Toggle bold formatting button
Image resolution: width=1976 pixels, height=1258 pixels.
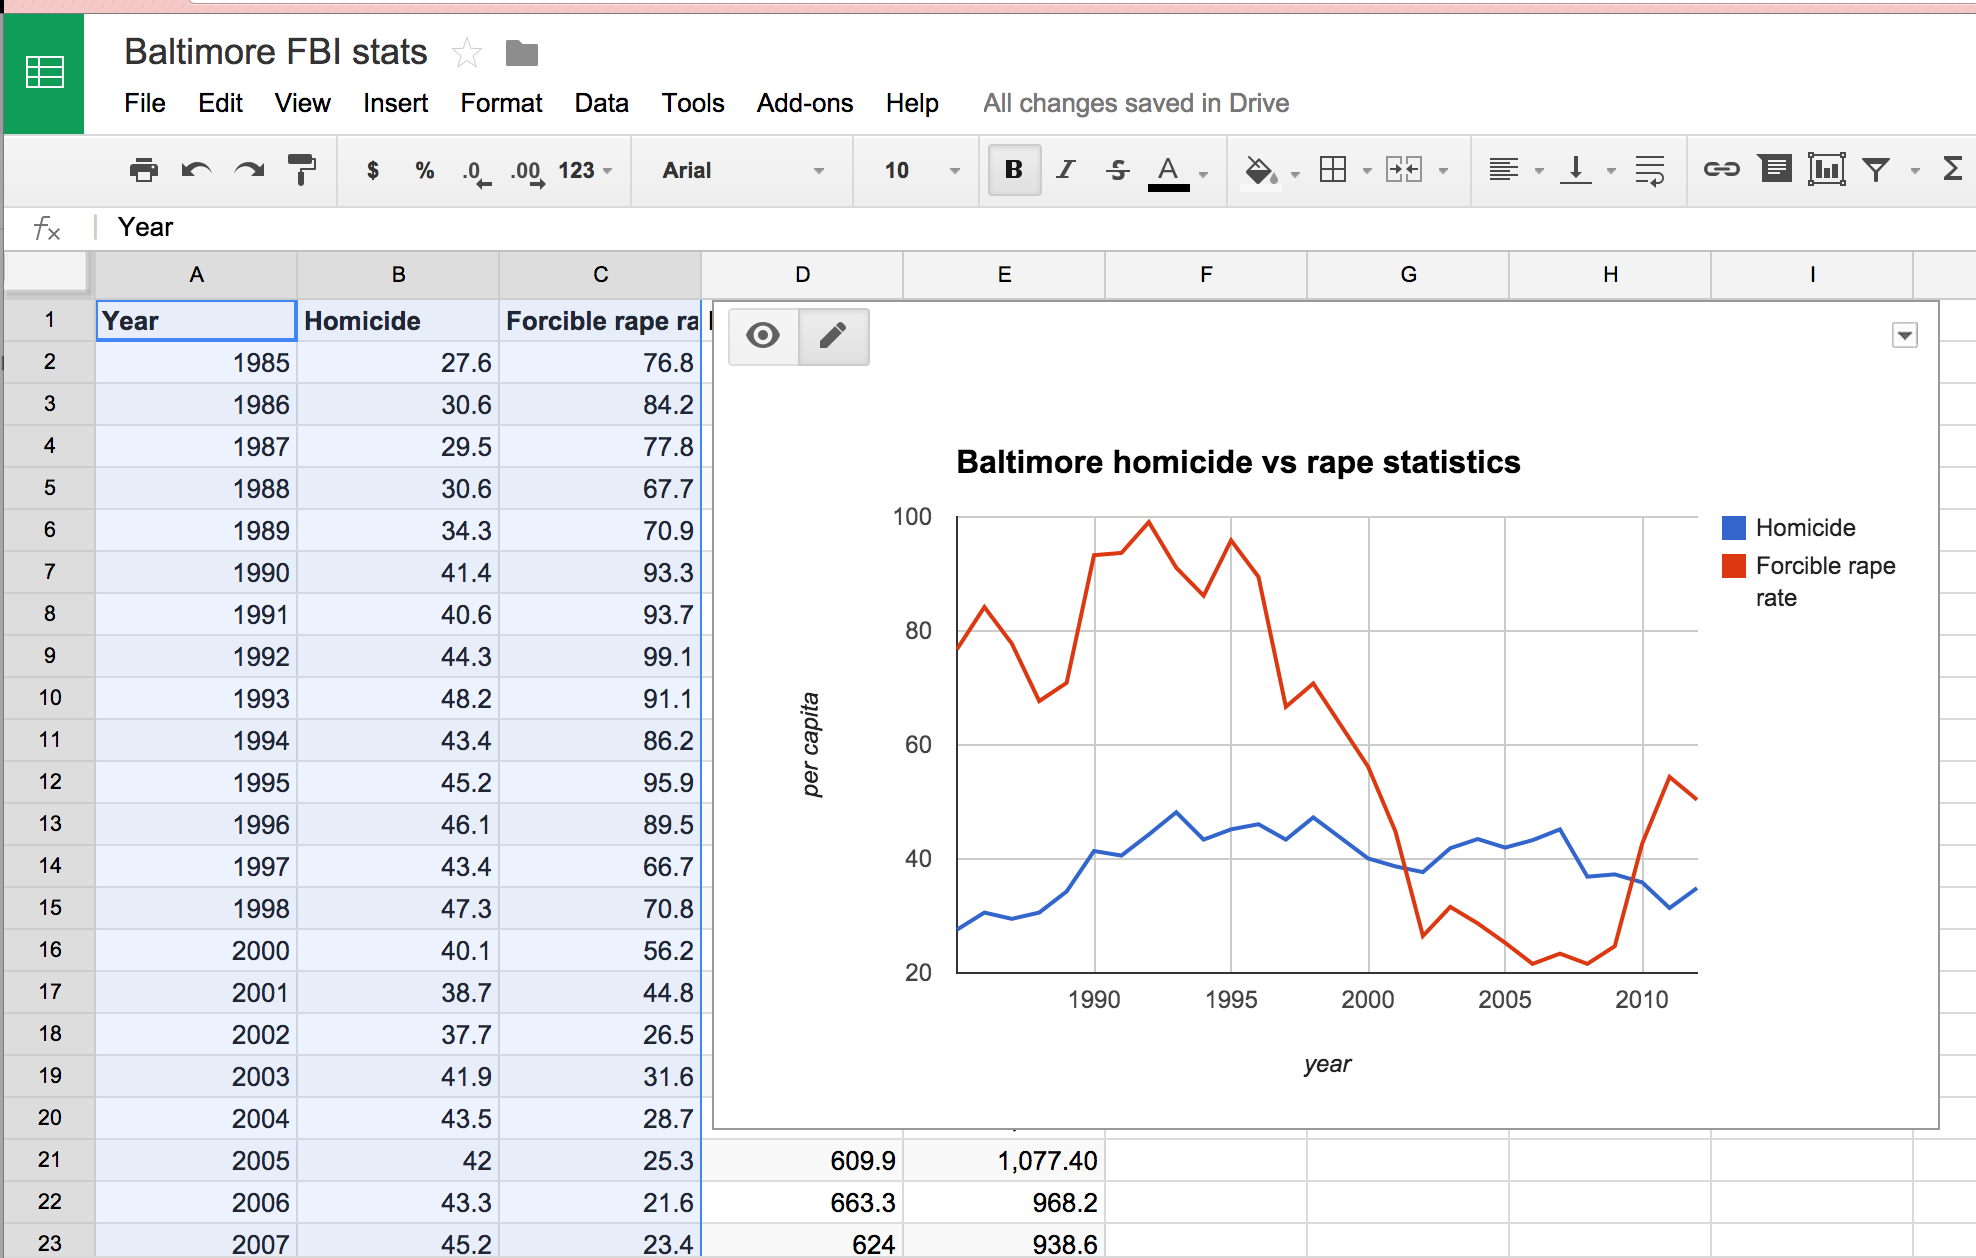[1013, 170]
